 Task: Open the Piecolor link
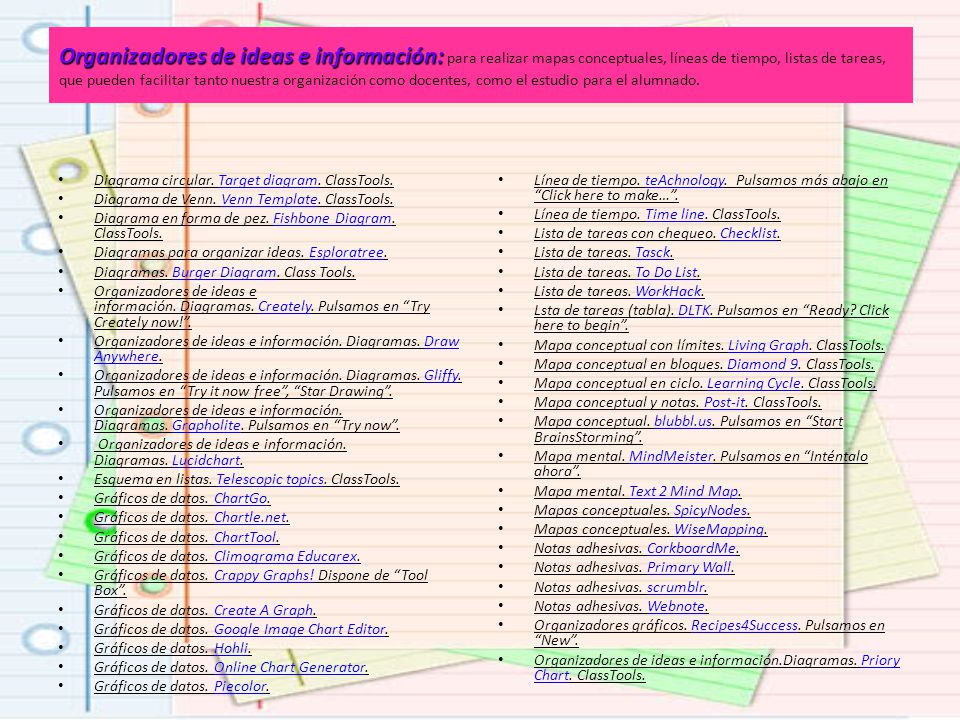(x=240, y=686)
